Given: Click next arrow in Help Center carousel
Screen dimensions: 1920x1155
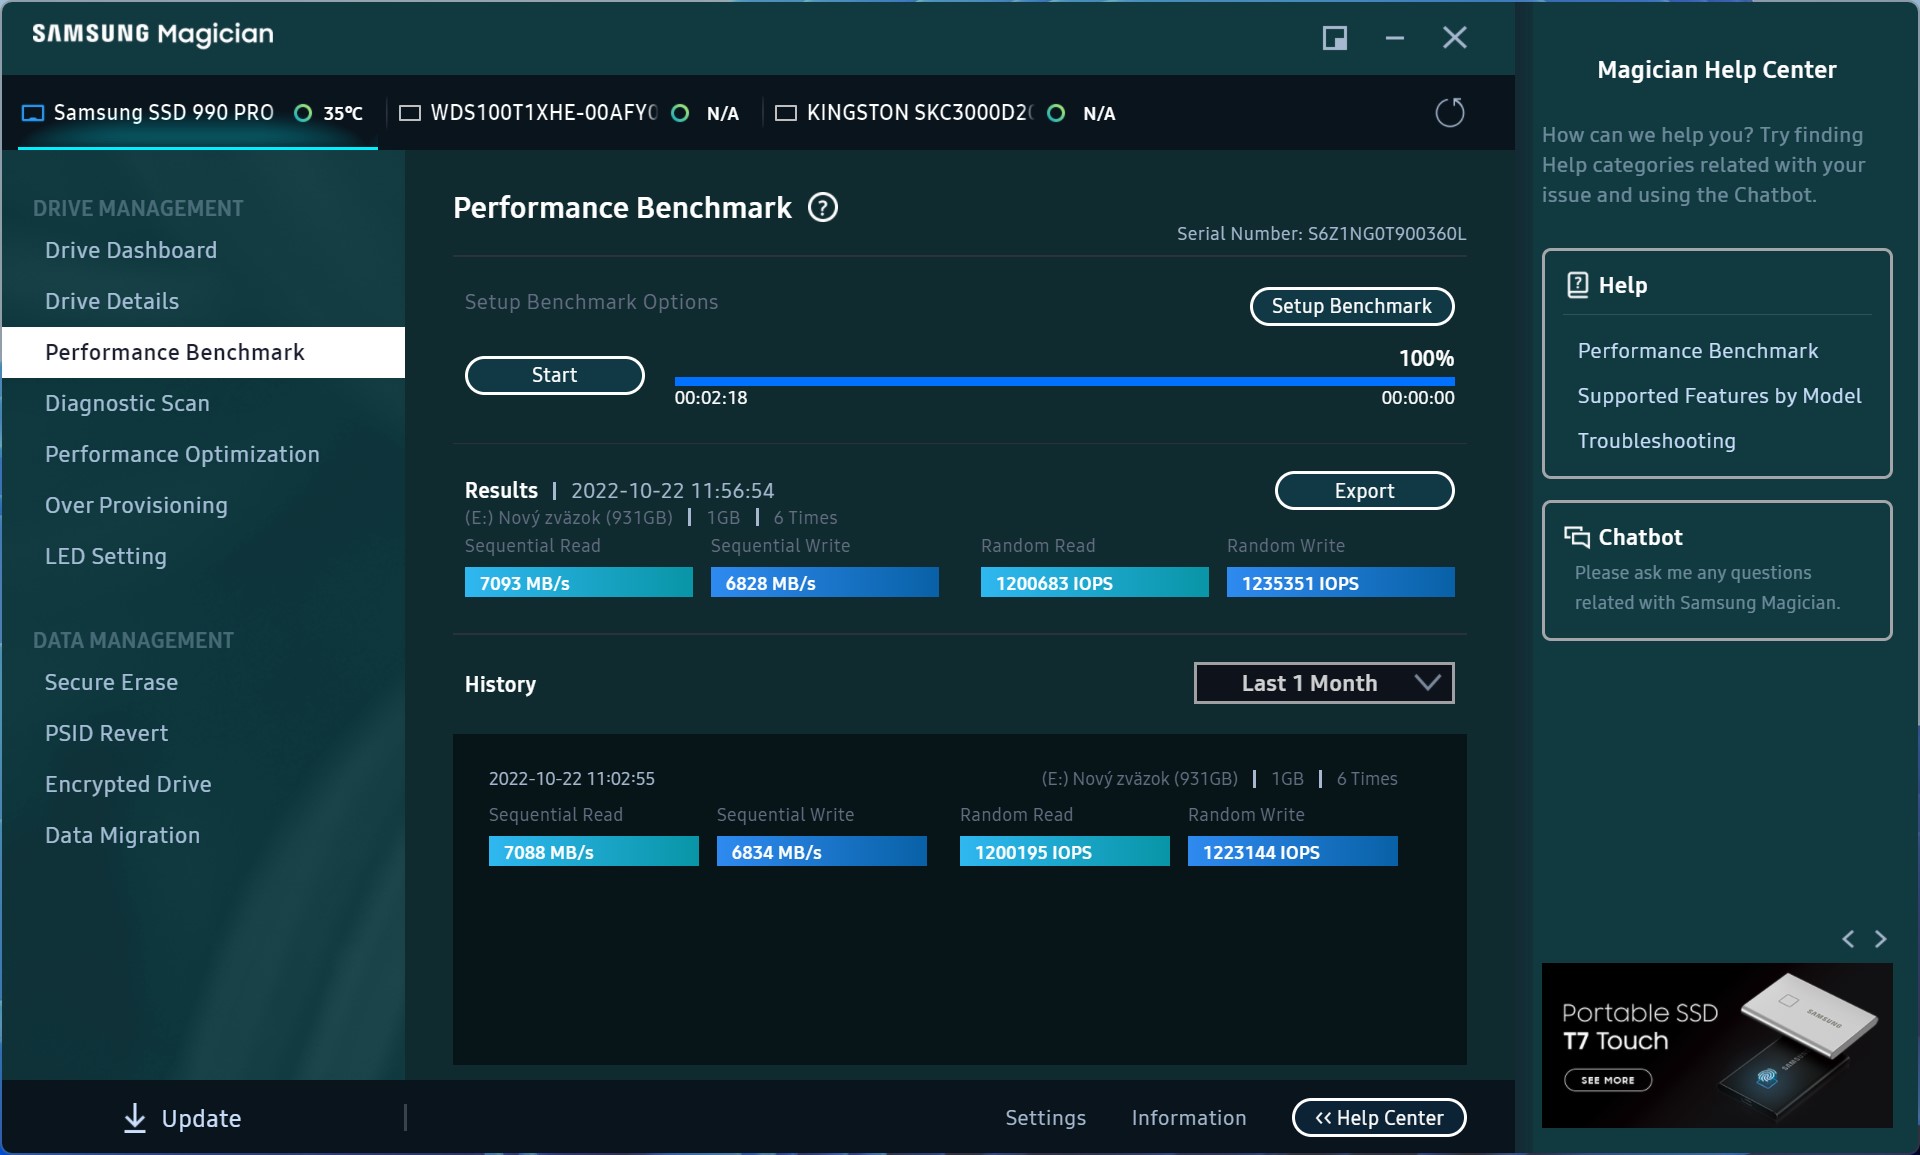Looking at the screenshot, I should pyautogui.click(x=1881, y=939).
